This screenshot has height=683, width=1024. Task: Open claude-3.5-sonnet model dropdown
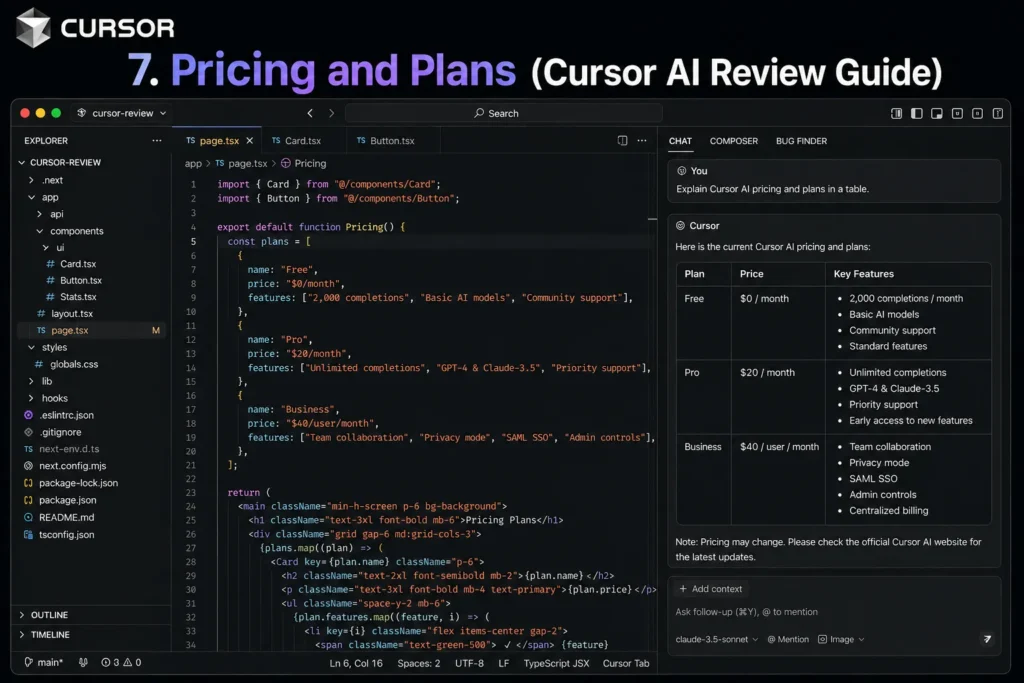[716, 639]
